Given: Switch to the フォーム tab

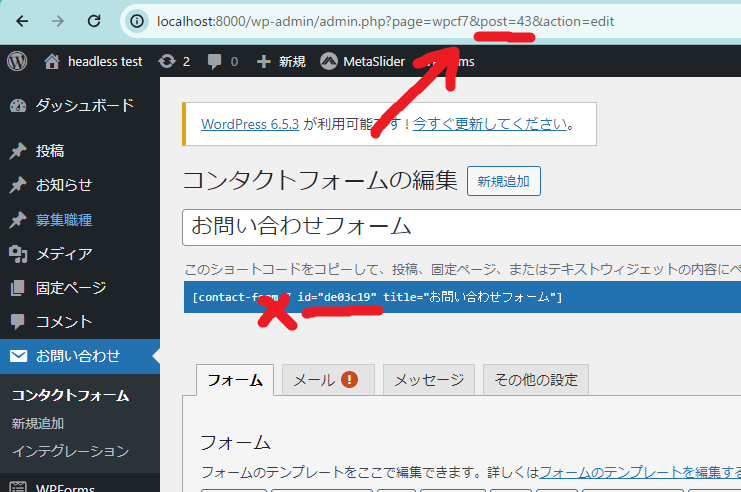Looking at the screenshot, I should (x=235, y=380).
